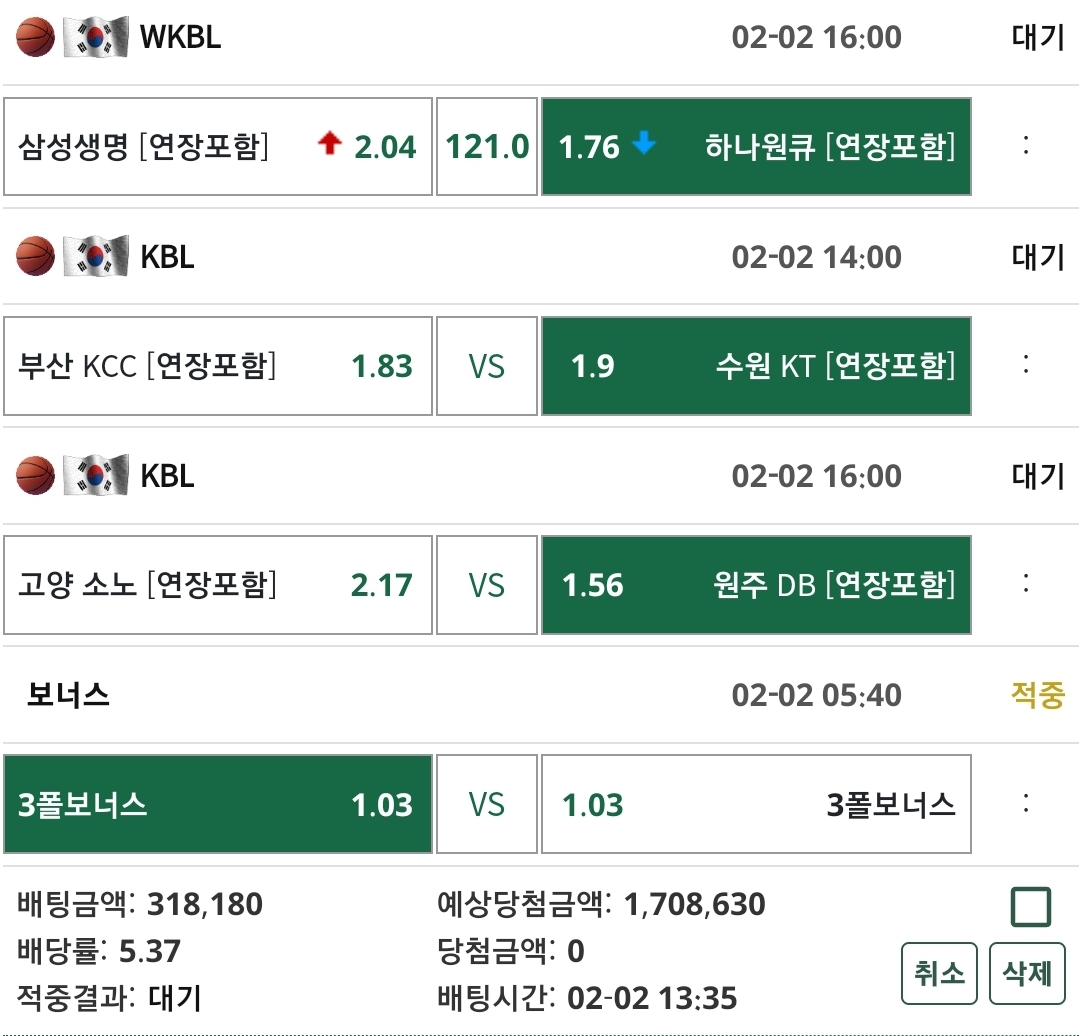Click the 121.0 handicap line cell
Viewport: 1080px width, 1036px height.
pos(487,146)
